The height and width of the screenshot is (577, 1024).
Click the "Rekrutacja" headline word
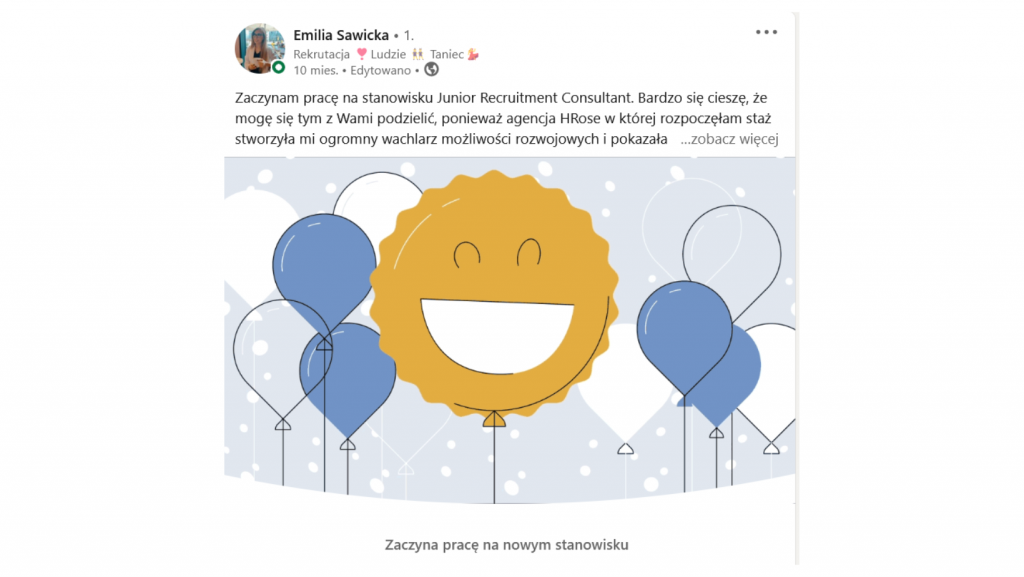pyautogui.click(x=321, y=54)
